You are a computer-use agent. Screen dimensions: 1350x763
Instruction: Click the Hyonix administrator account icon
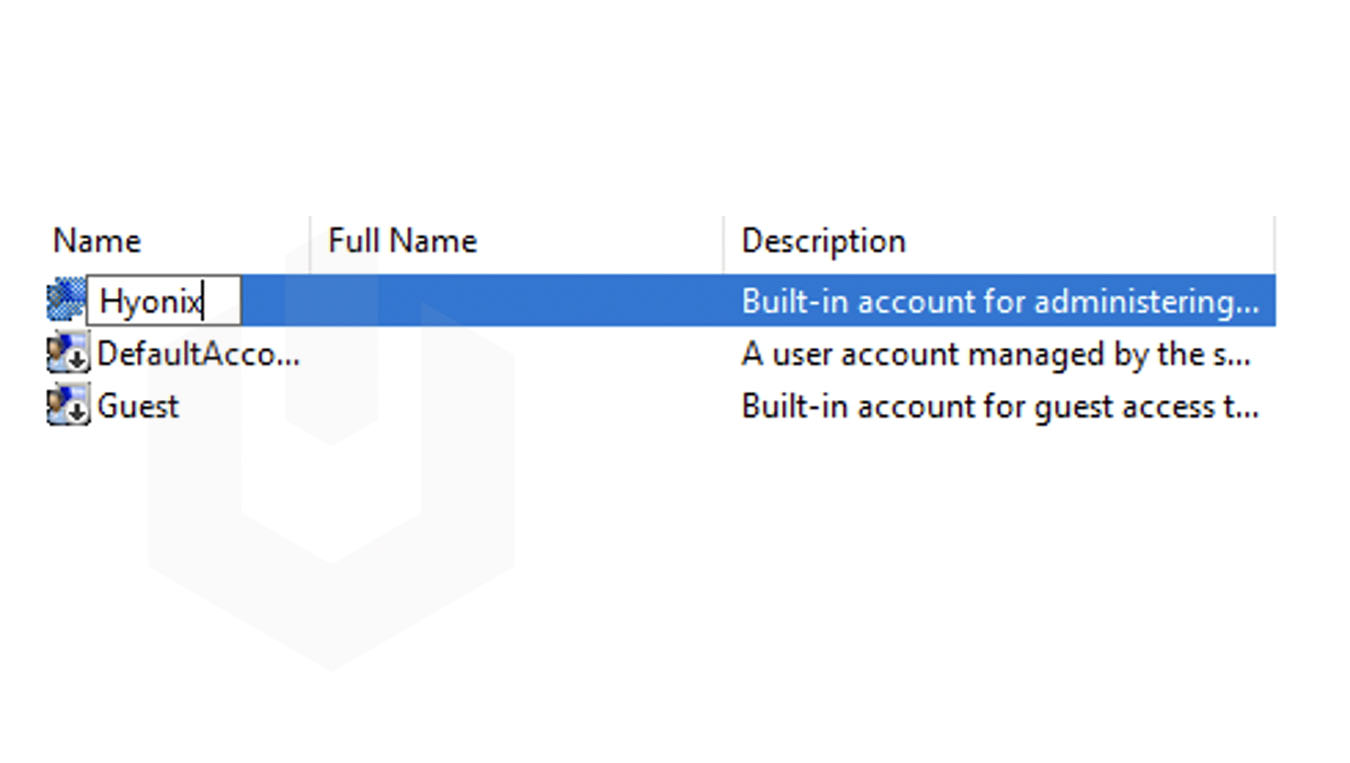click(66, 301)
